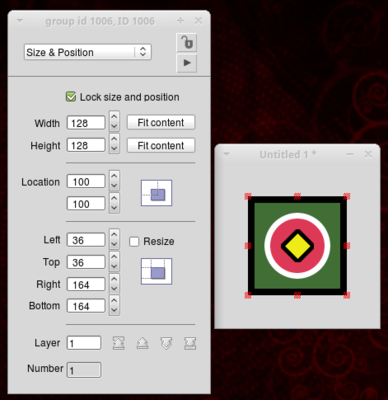The image size is (388, 400).
Task: Send object to back layer icon
Action: tap(190, 343)
